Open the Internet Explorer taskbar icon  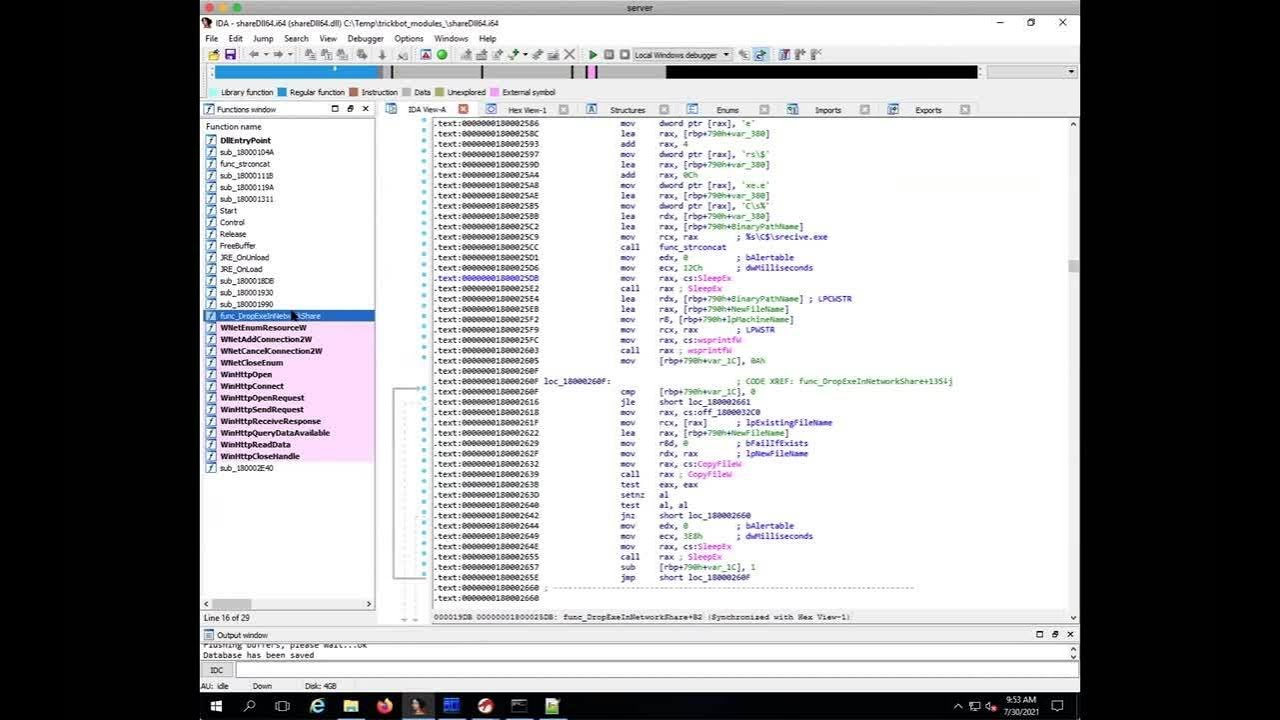[x=317, y=706]
